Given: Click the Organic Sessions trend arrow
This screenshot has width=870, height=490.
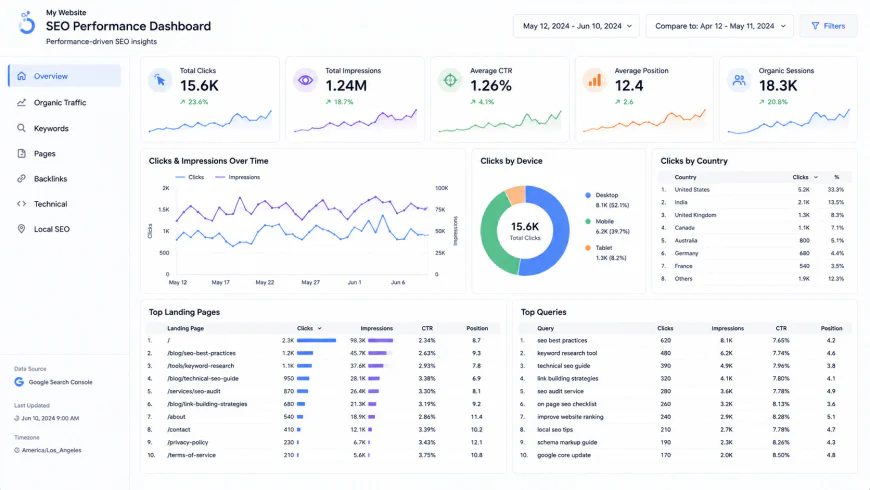Looking at the screenshot, I should pyautogui.click(x=762, y=102).
